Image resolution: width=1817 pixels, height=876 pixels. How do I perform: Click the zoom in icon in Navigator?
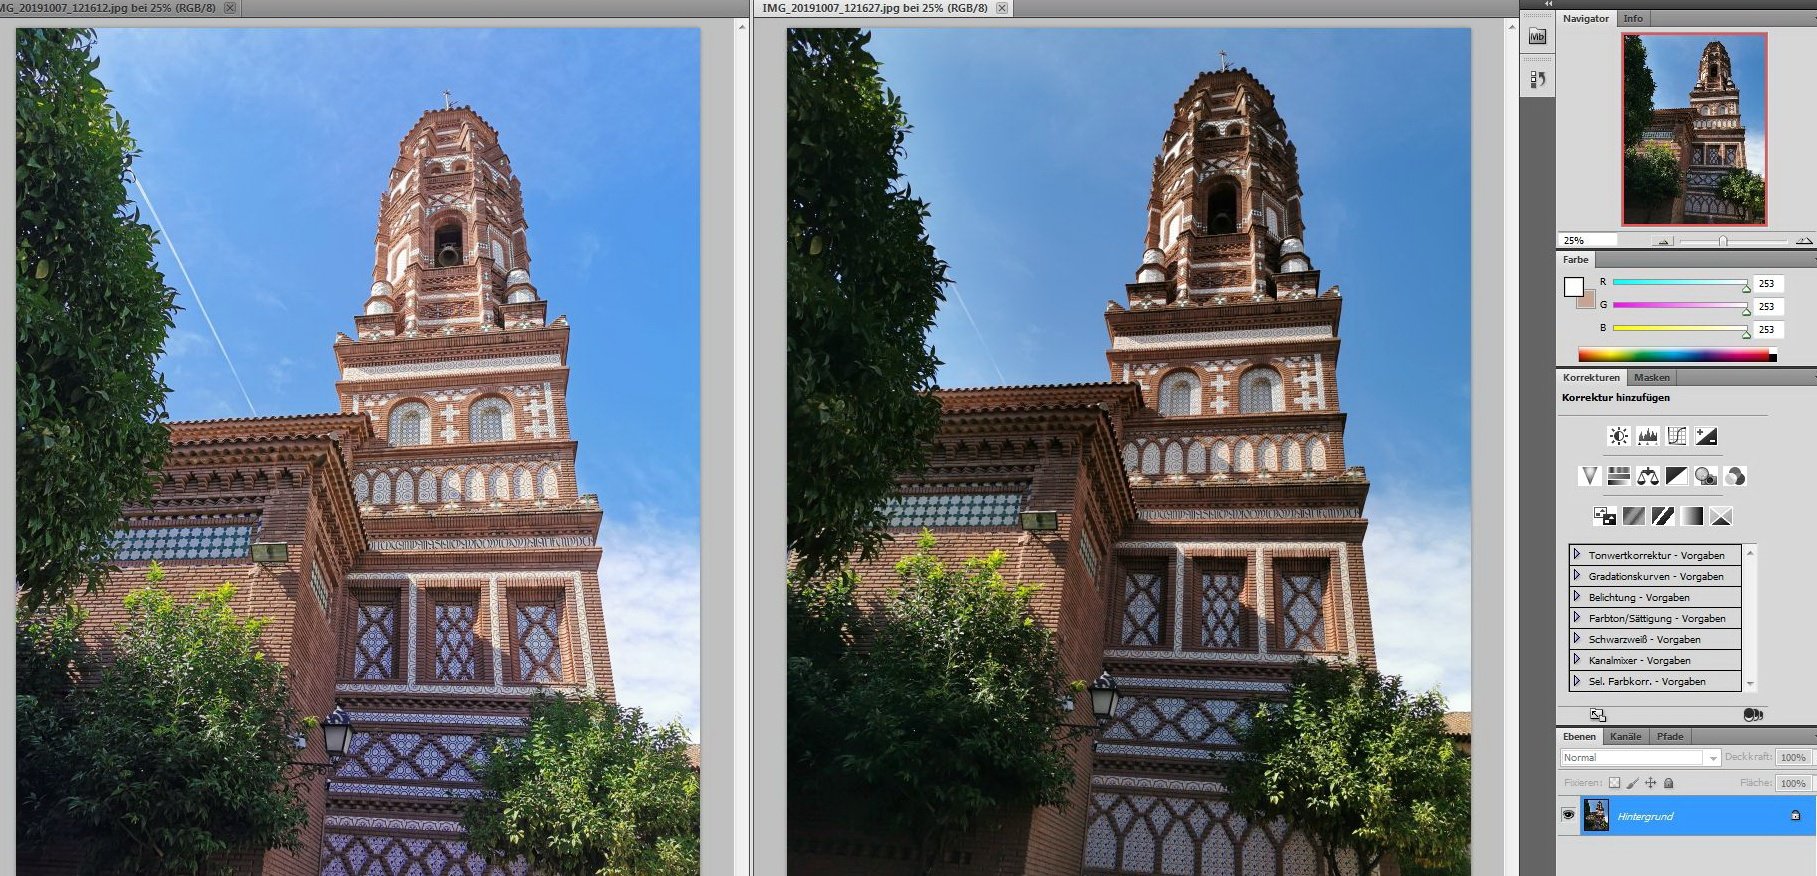click(x=1804, y=241)
